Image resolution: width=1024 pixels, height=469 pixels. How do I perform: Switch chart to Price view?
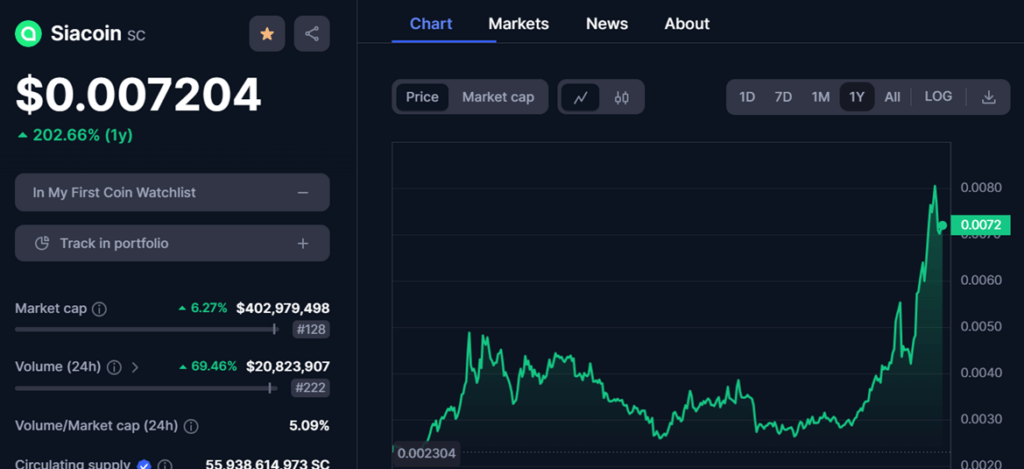point(422,97)
